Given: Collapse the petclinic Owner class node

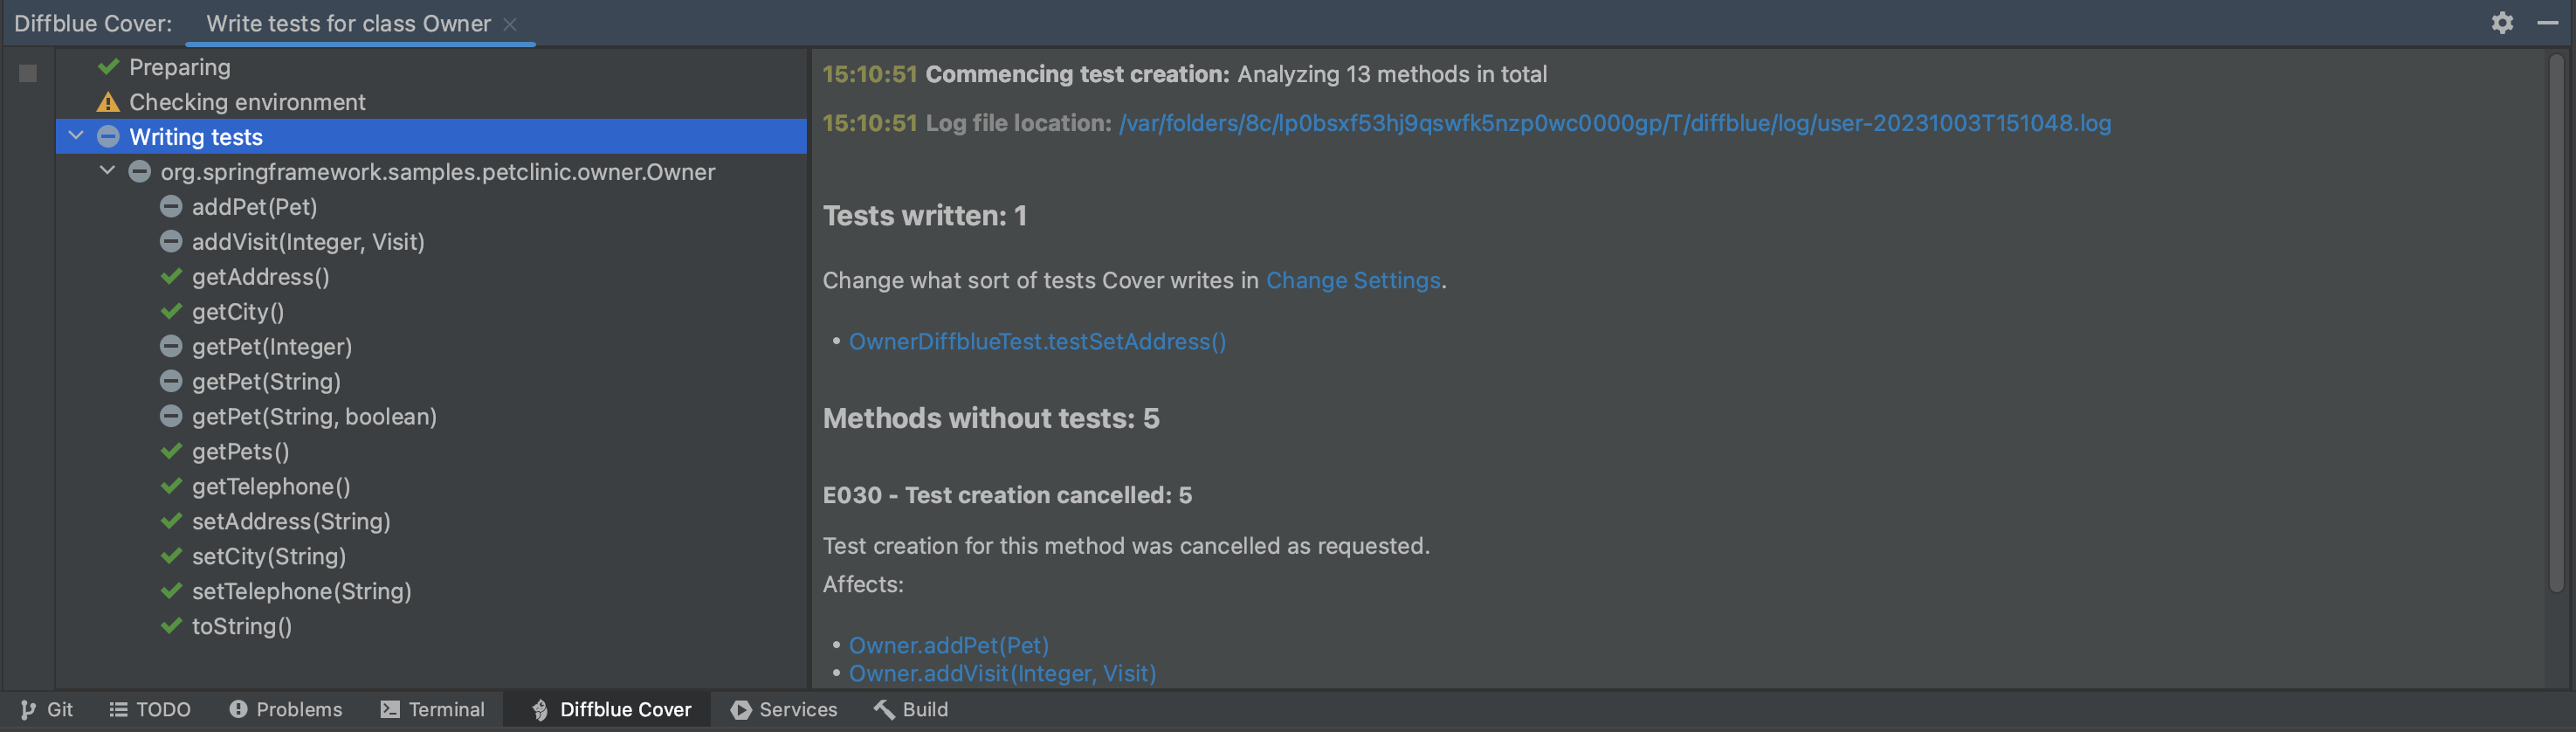Looking at the screenshot, I should (x=107, y=171).
